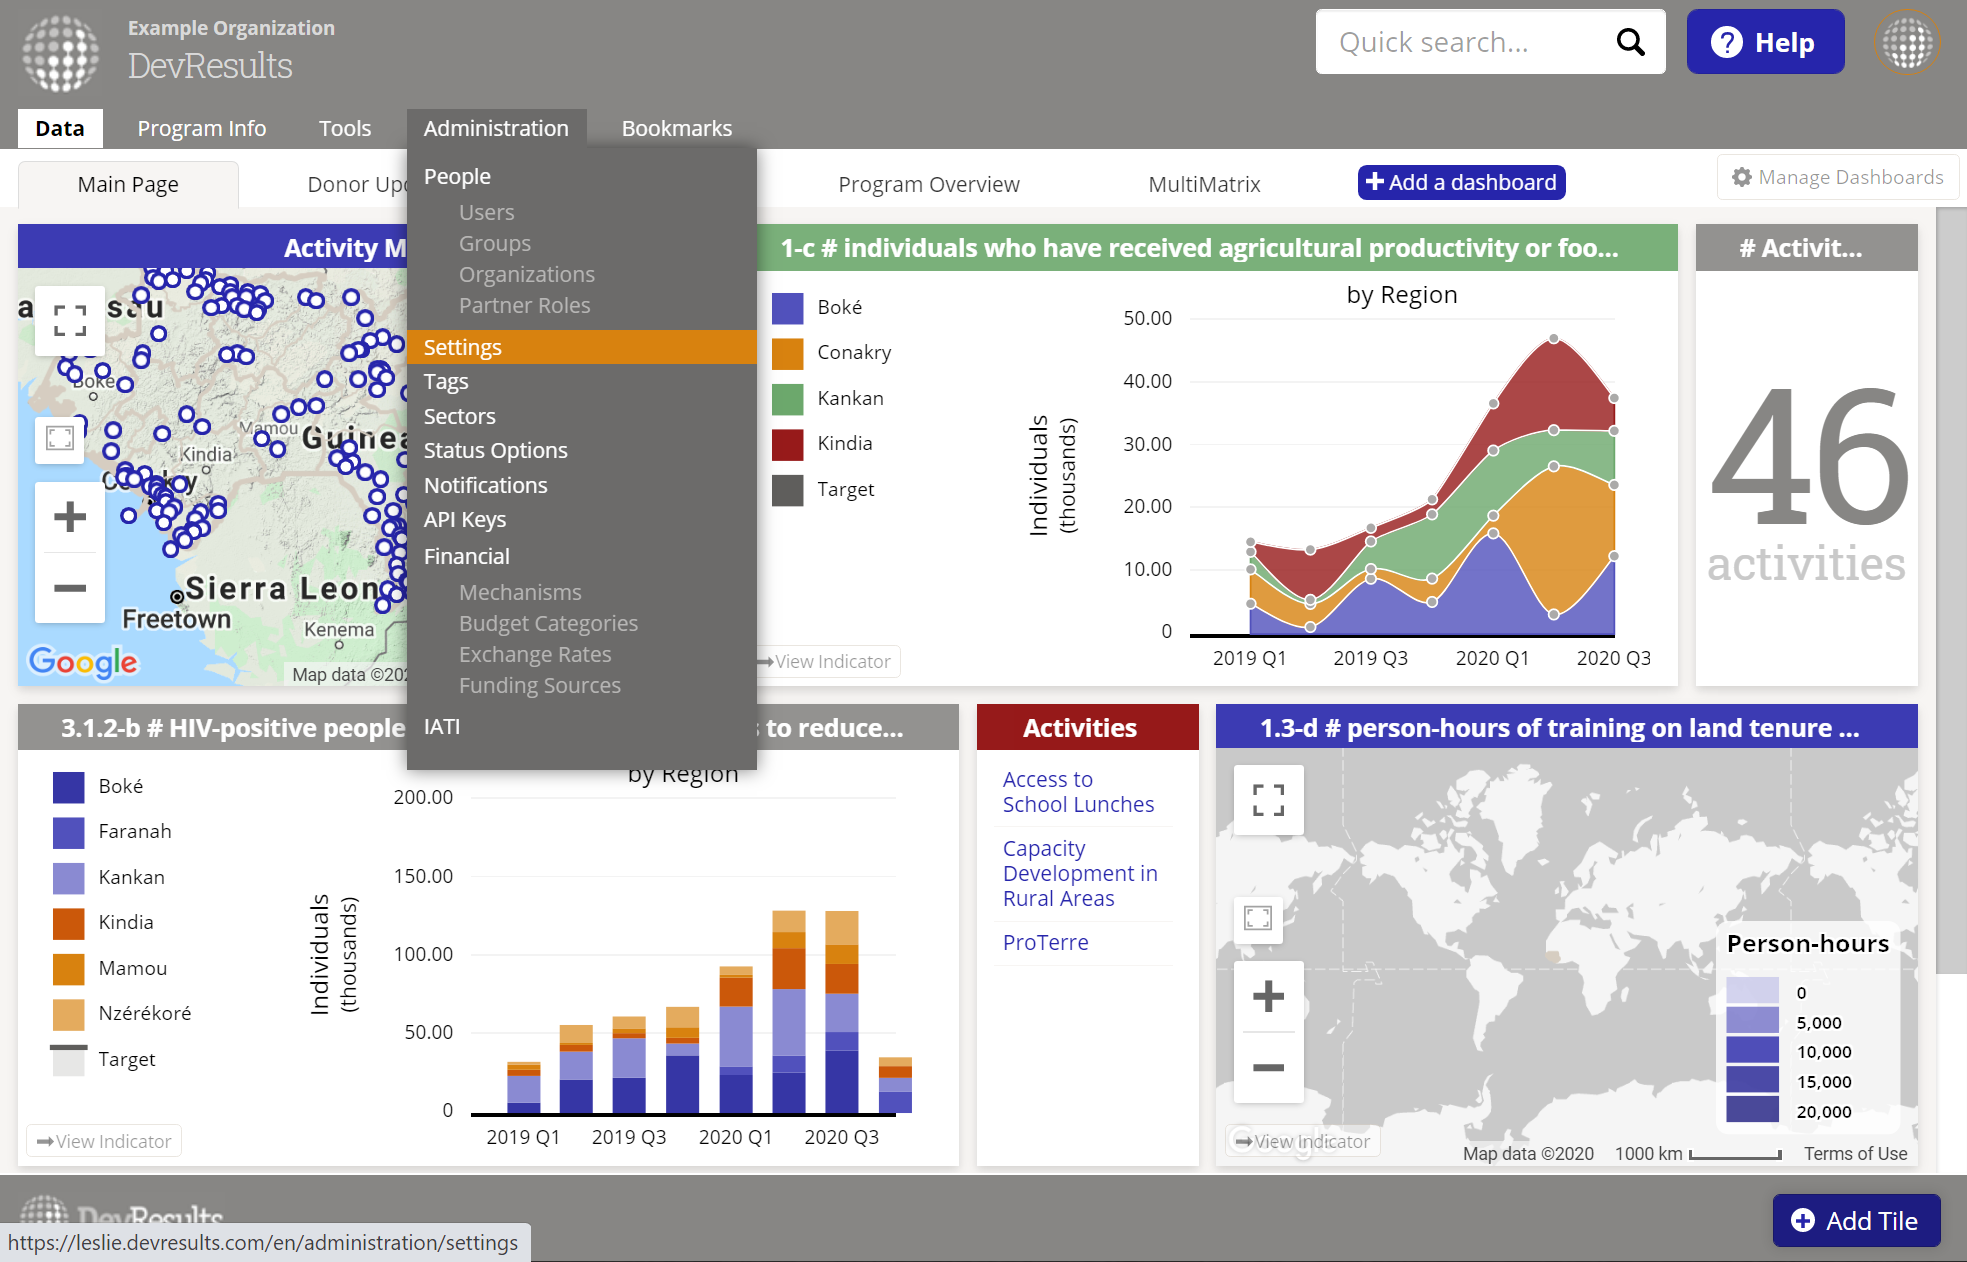Screen dimensions: 1967x1262
Task: Expand the Bookmarks menu
Action: tap(676, 128)
